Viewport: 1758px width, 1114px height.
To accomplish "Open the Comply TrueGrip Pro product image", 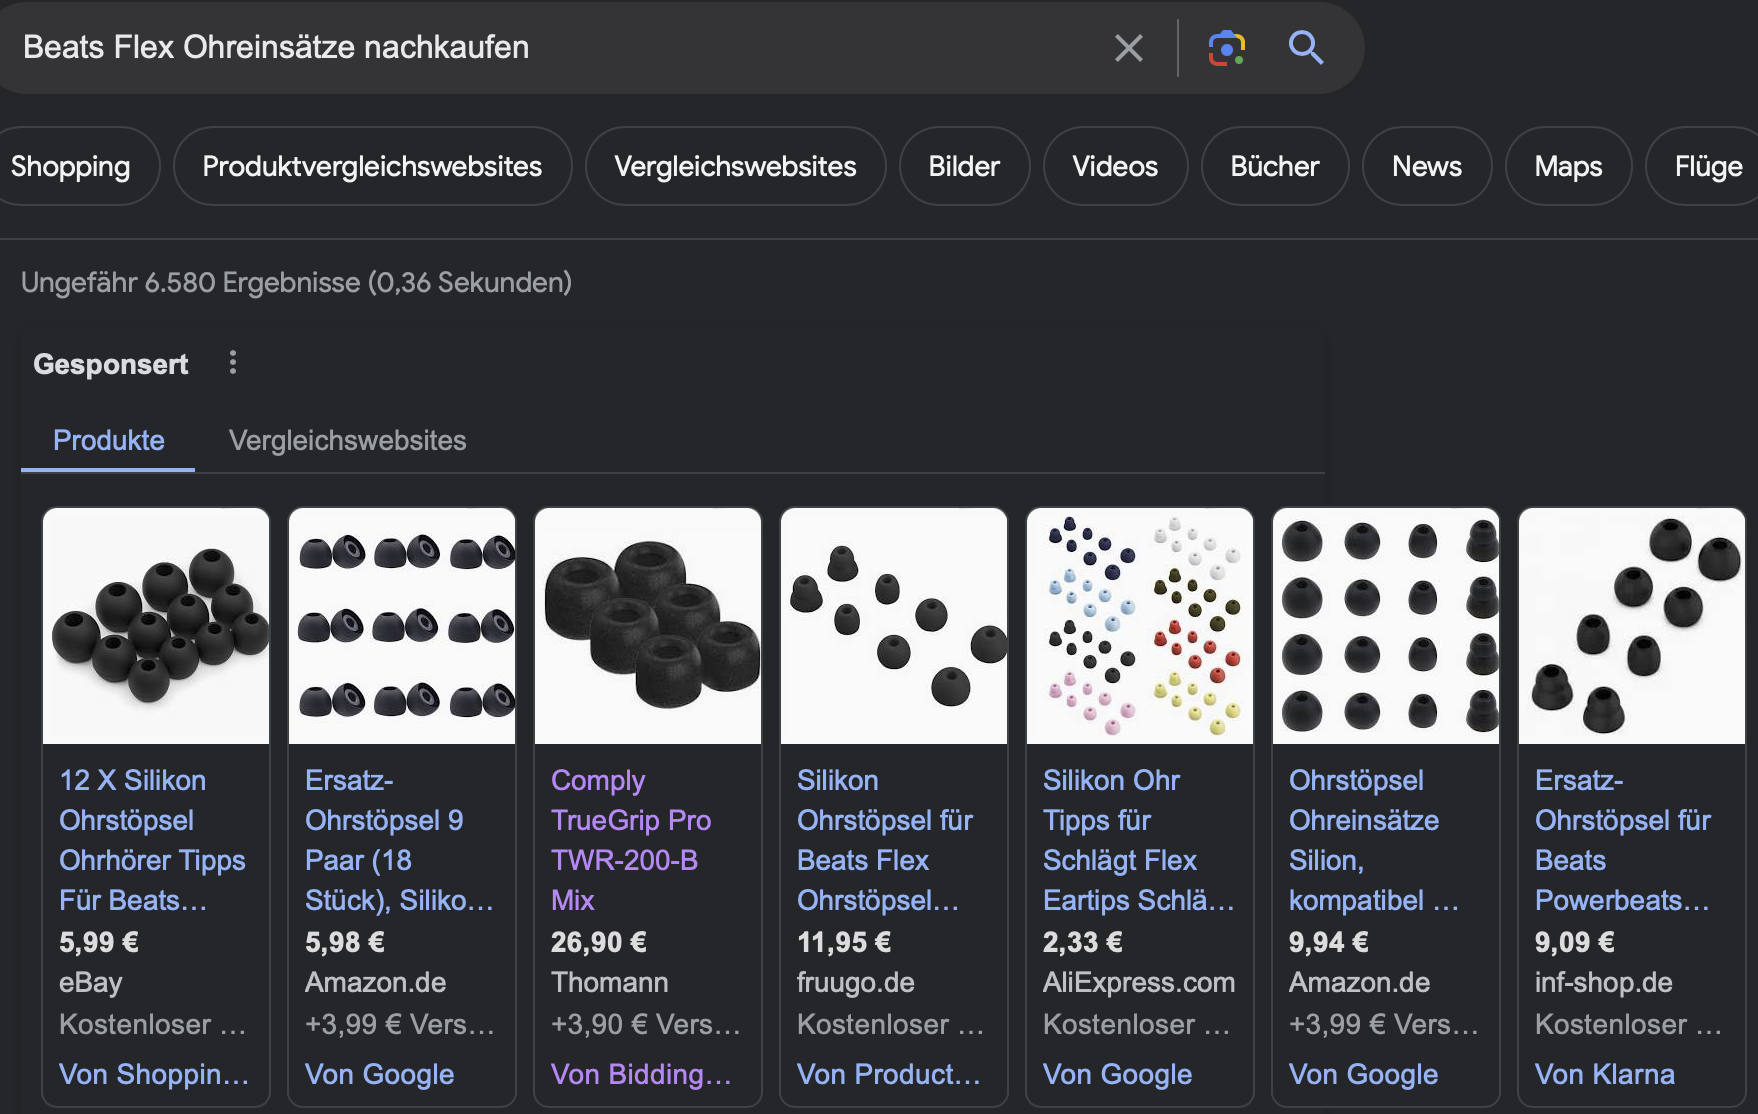I will tap(648, 626).
